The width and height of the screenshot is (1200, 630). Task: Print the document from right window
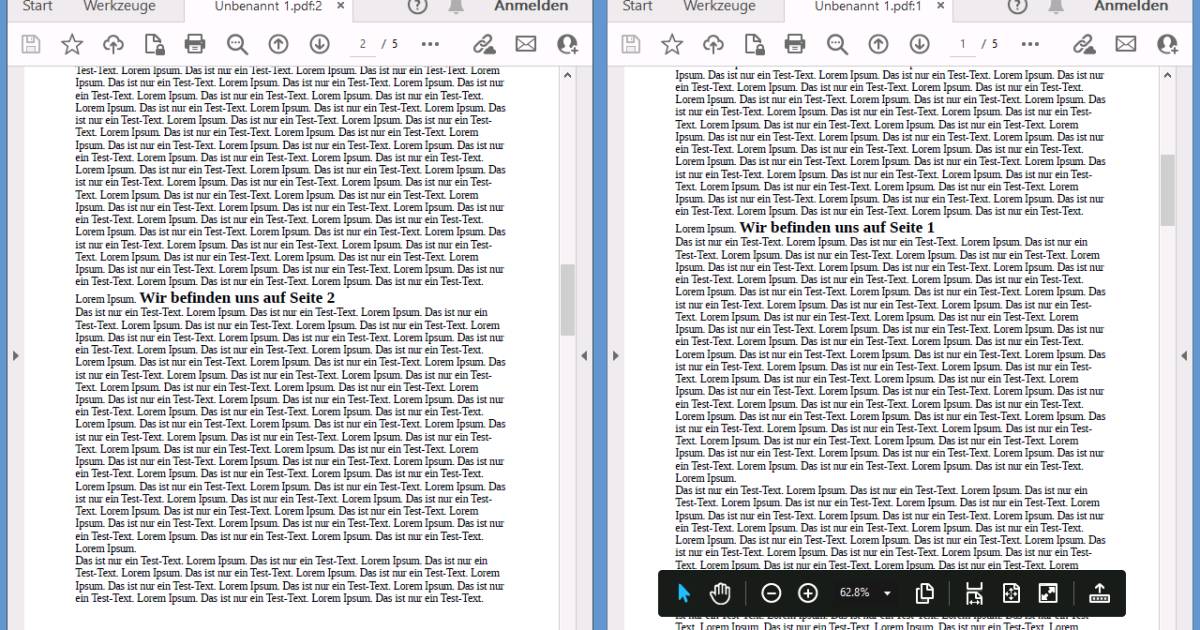[795, 44]
